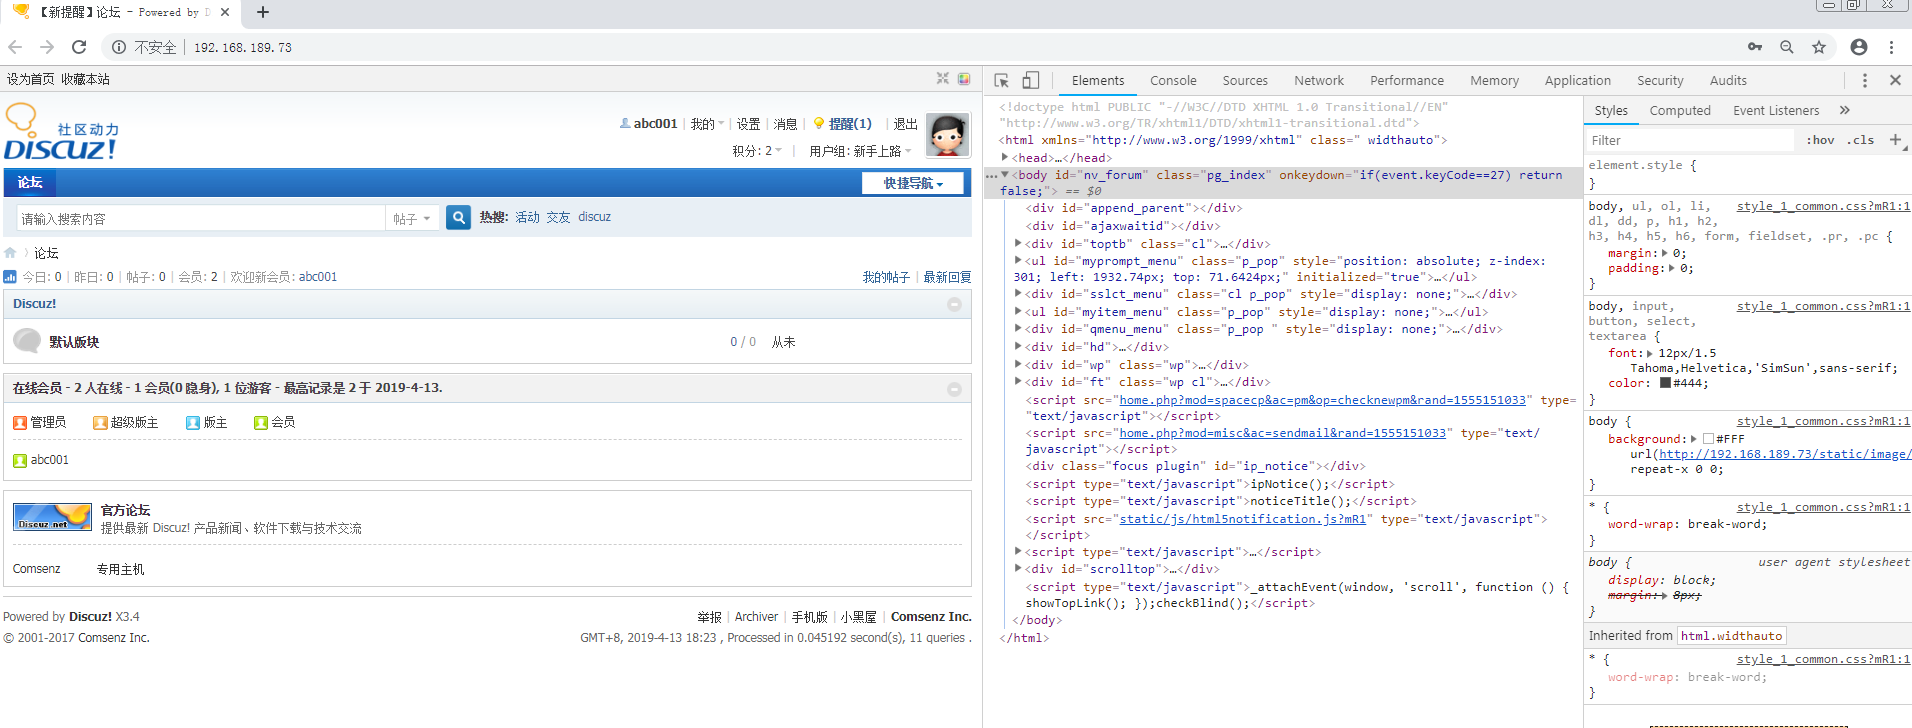Click the Discuz logo
The height and width of the screenshot is (728, 1912).
click(x=61, y=132)
